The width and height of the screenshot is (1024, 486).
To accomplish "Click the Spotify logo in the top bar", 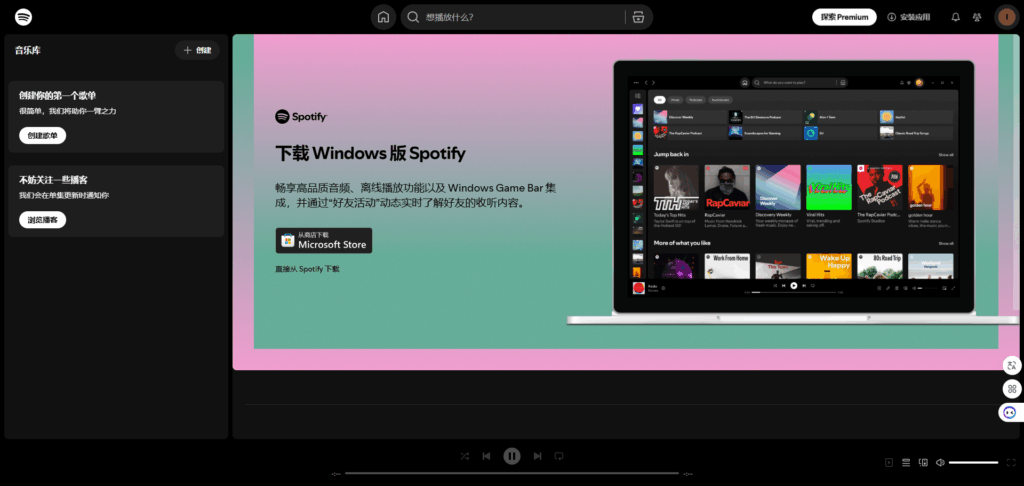I will 24,17.
